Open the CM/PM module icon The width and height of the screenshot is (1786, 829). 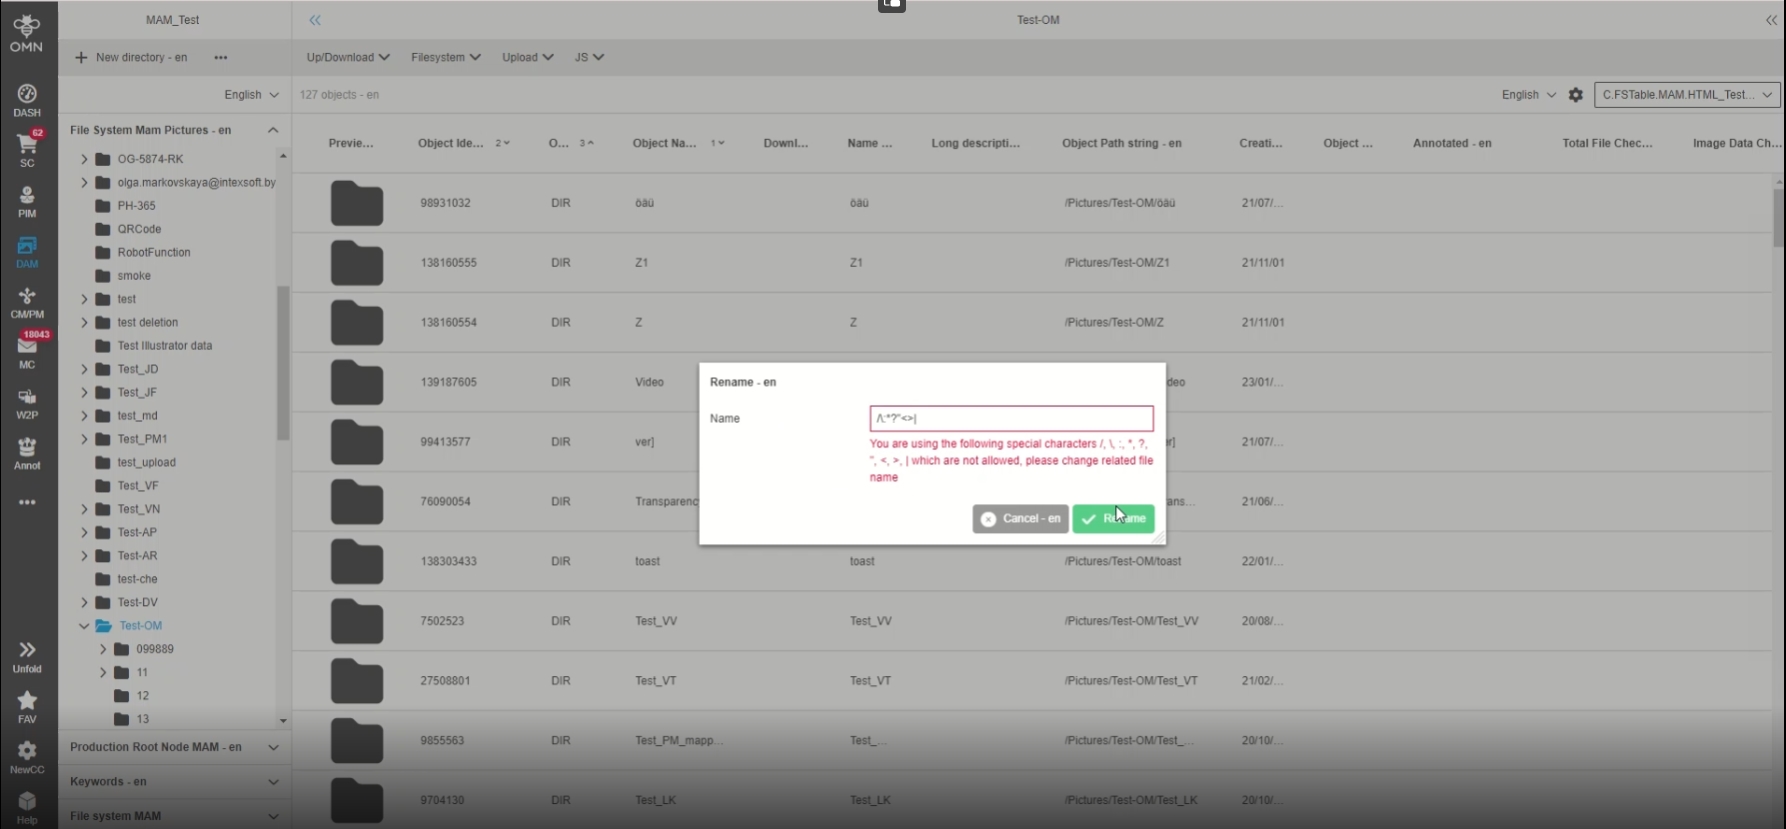(x=27, y=302)
